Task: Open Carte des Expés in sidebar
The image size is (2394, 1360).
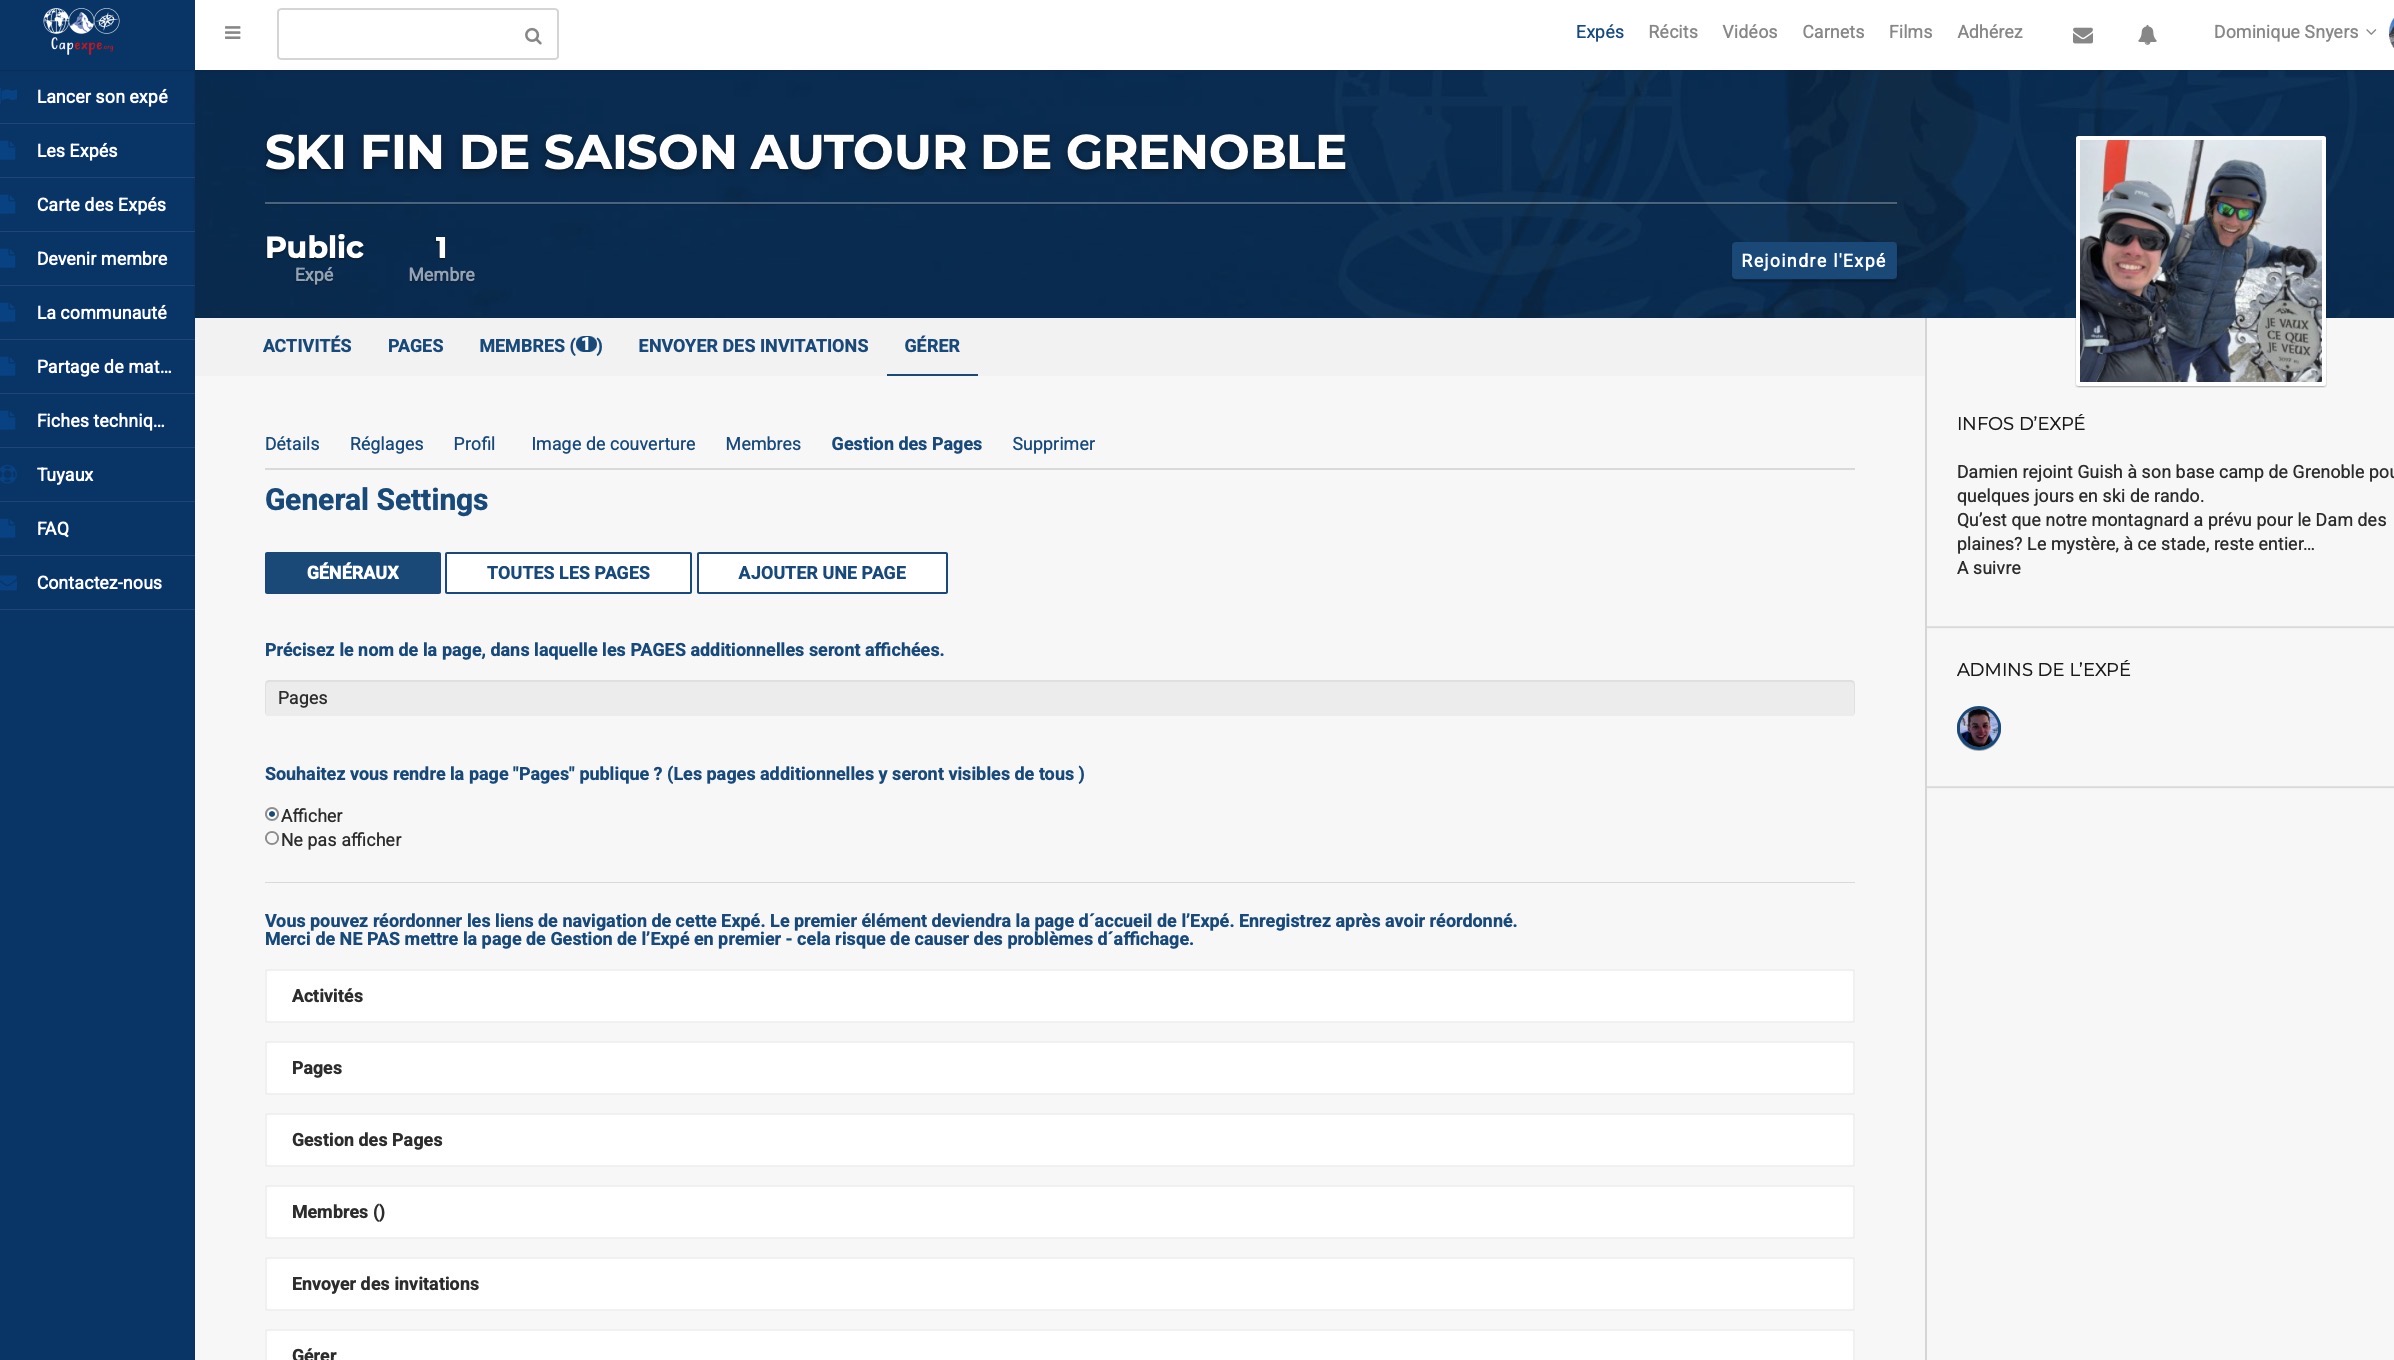Action: click(101, 205)
